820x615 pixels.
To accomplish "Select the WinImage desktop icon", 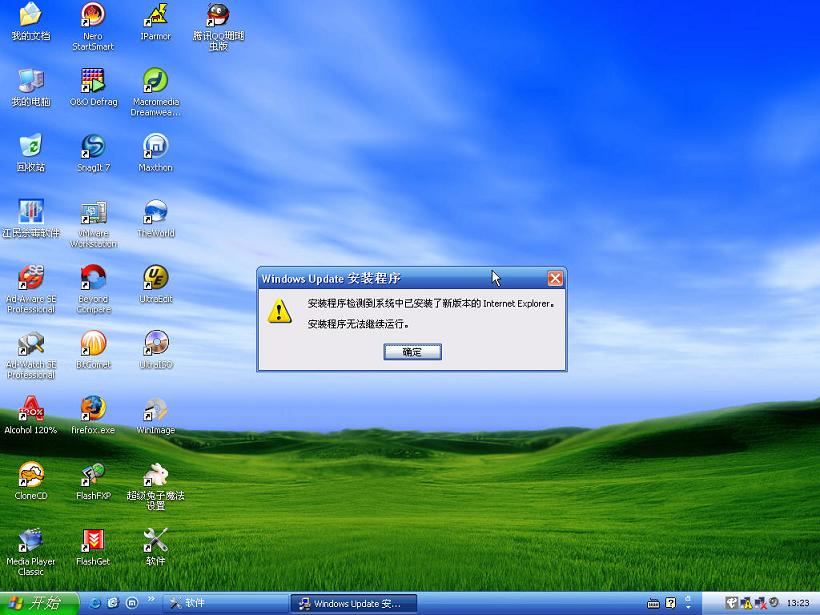I will [x=155, y=416].
